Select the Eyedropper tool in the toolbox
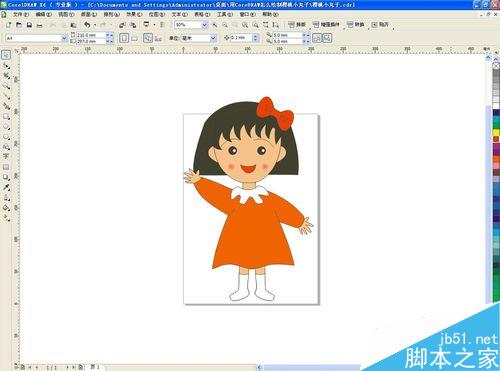 coord(6,187)
